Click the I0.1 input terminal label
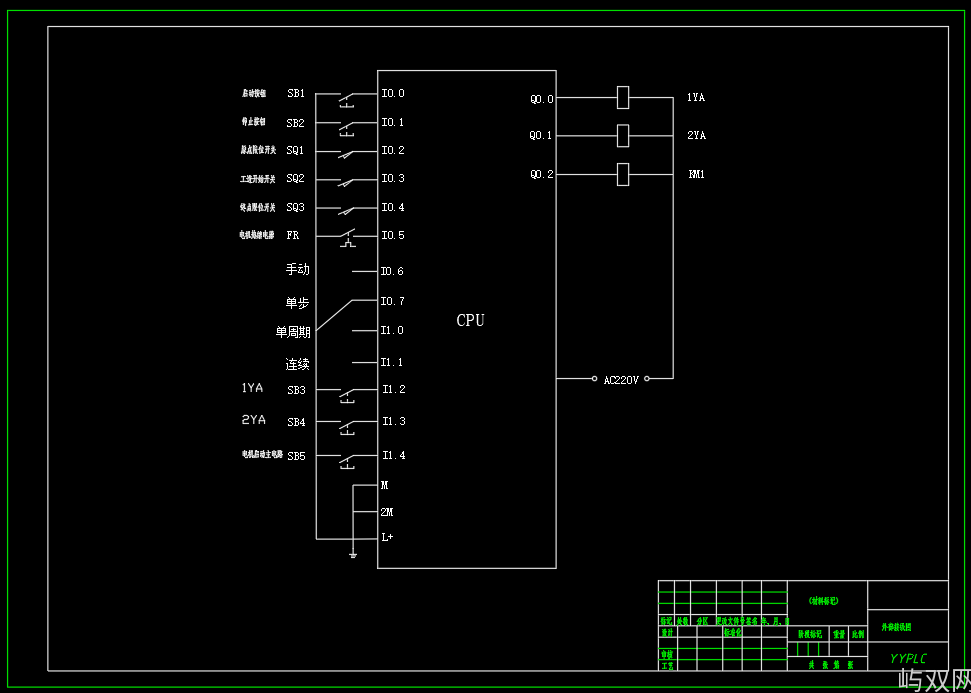Image resolution: width=971 pixels, height=693 pixels. tap(393, 122)
